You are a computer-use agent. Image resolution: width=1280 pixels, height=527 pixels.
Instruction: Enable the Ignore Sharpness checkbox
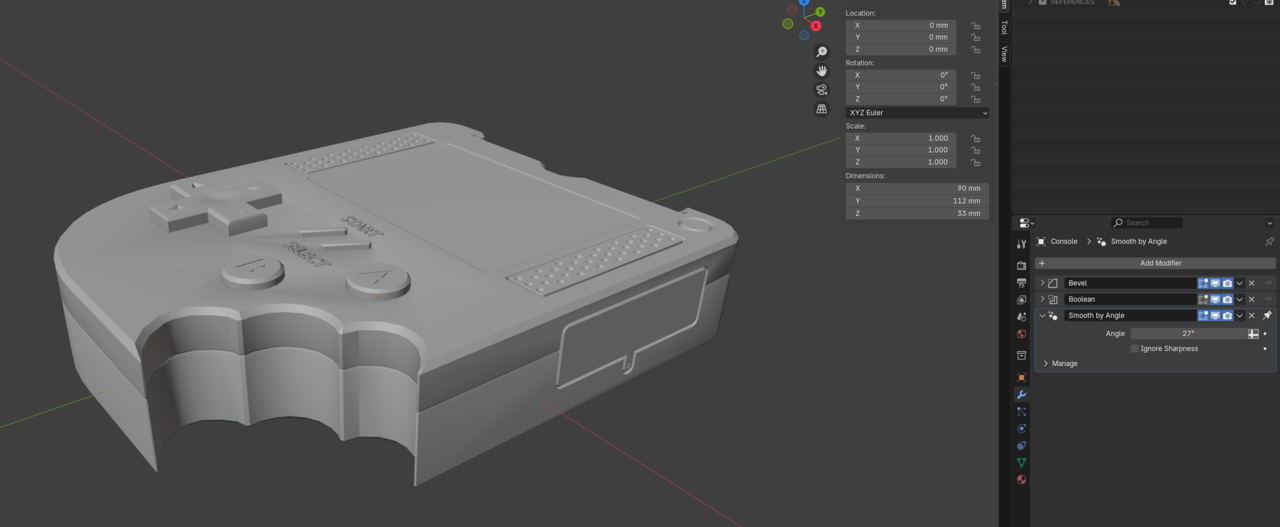(x=1135, y=349)
